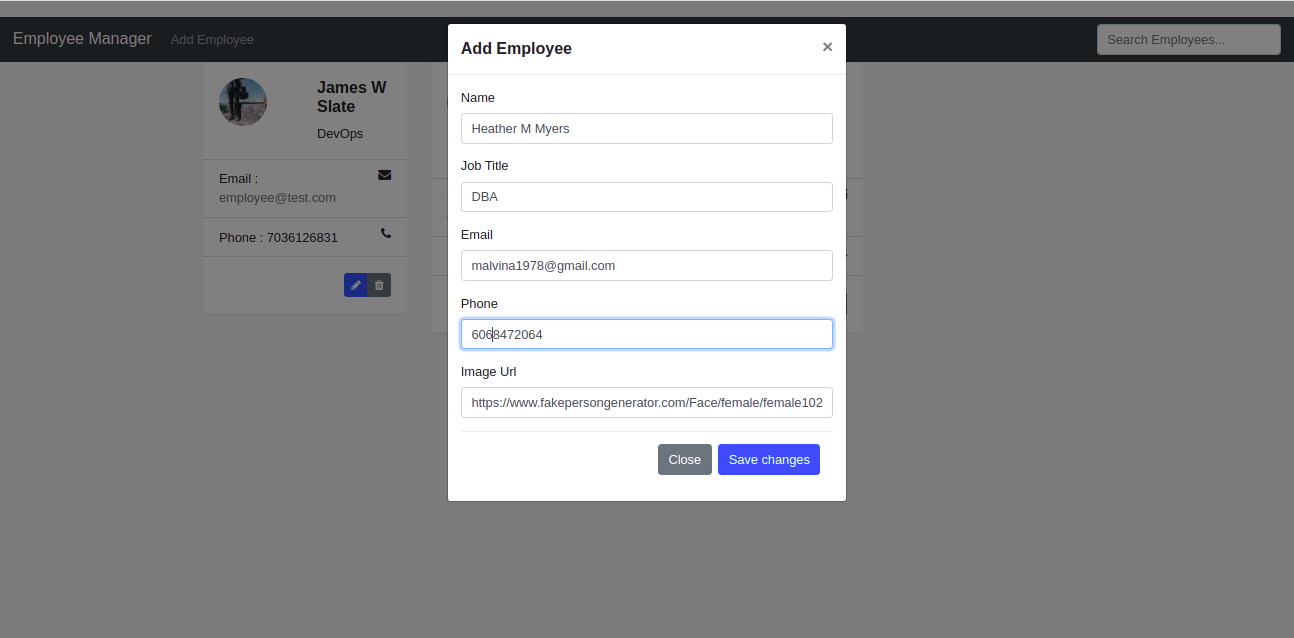Click James W Slate's profile picture
The image size is (1294, 638).
pyautogui.click(x=243, y=102)
